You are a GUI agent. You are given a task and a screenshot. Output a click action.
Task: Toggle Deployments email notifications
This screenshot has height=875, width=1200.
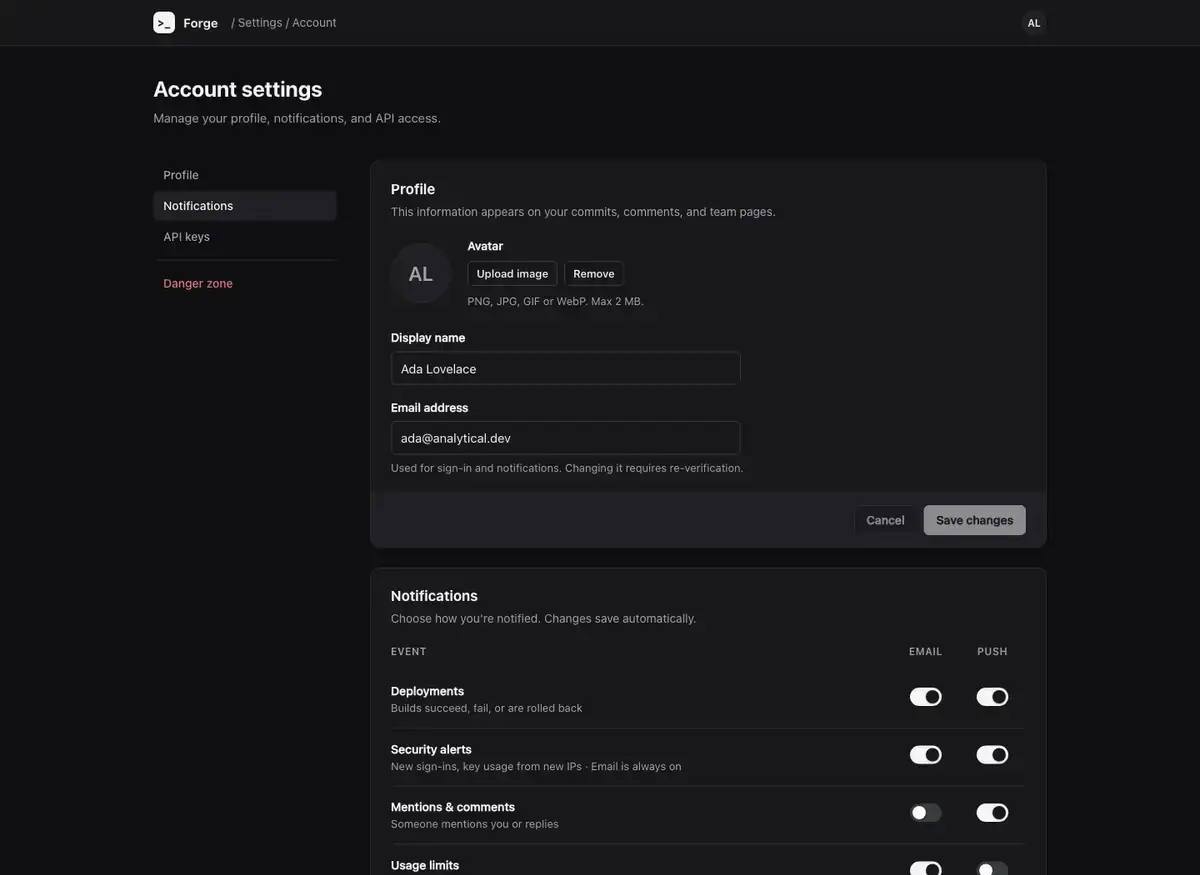[x=926, y=697]
